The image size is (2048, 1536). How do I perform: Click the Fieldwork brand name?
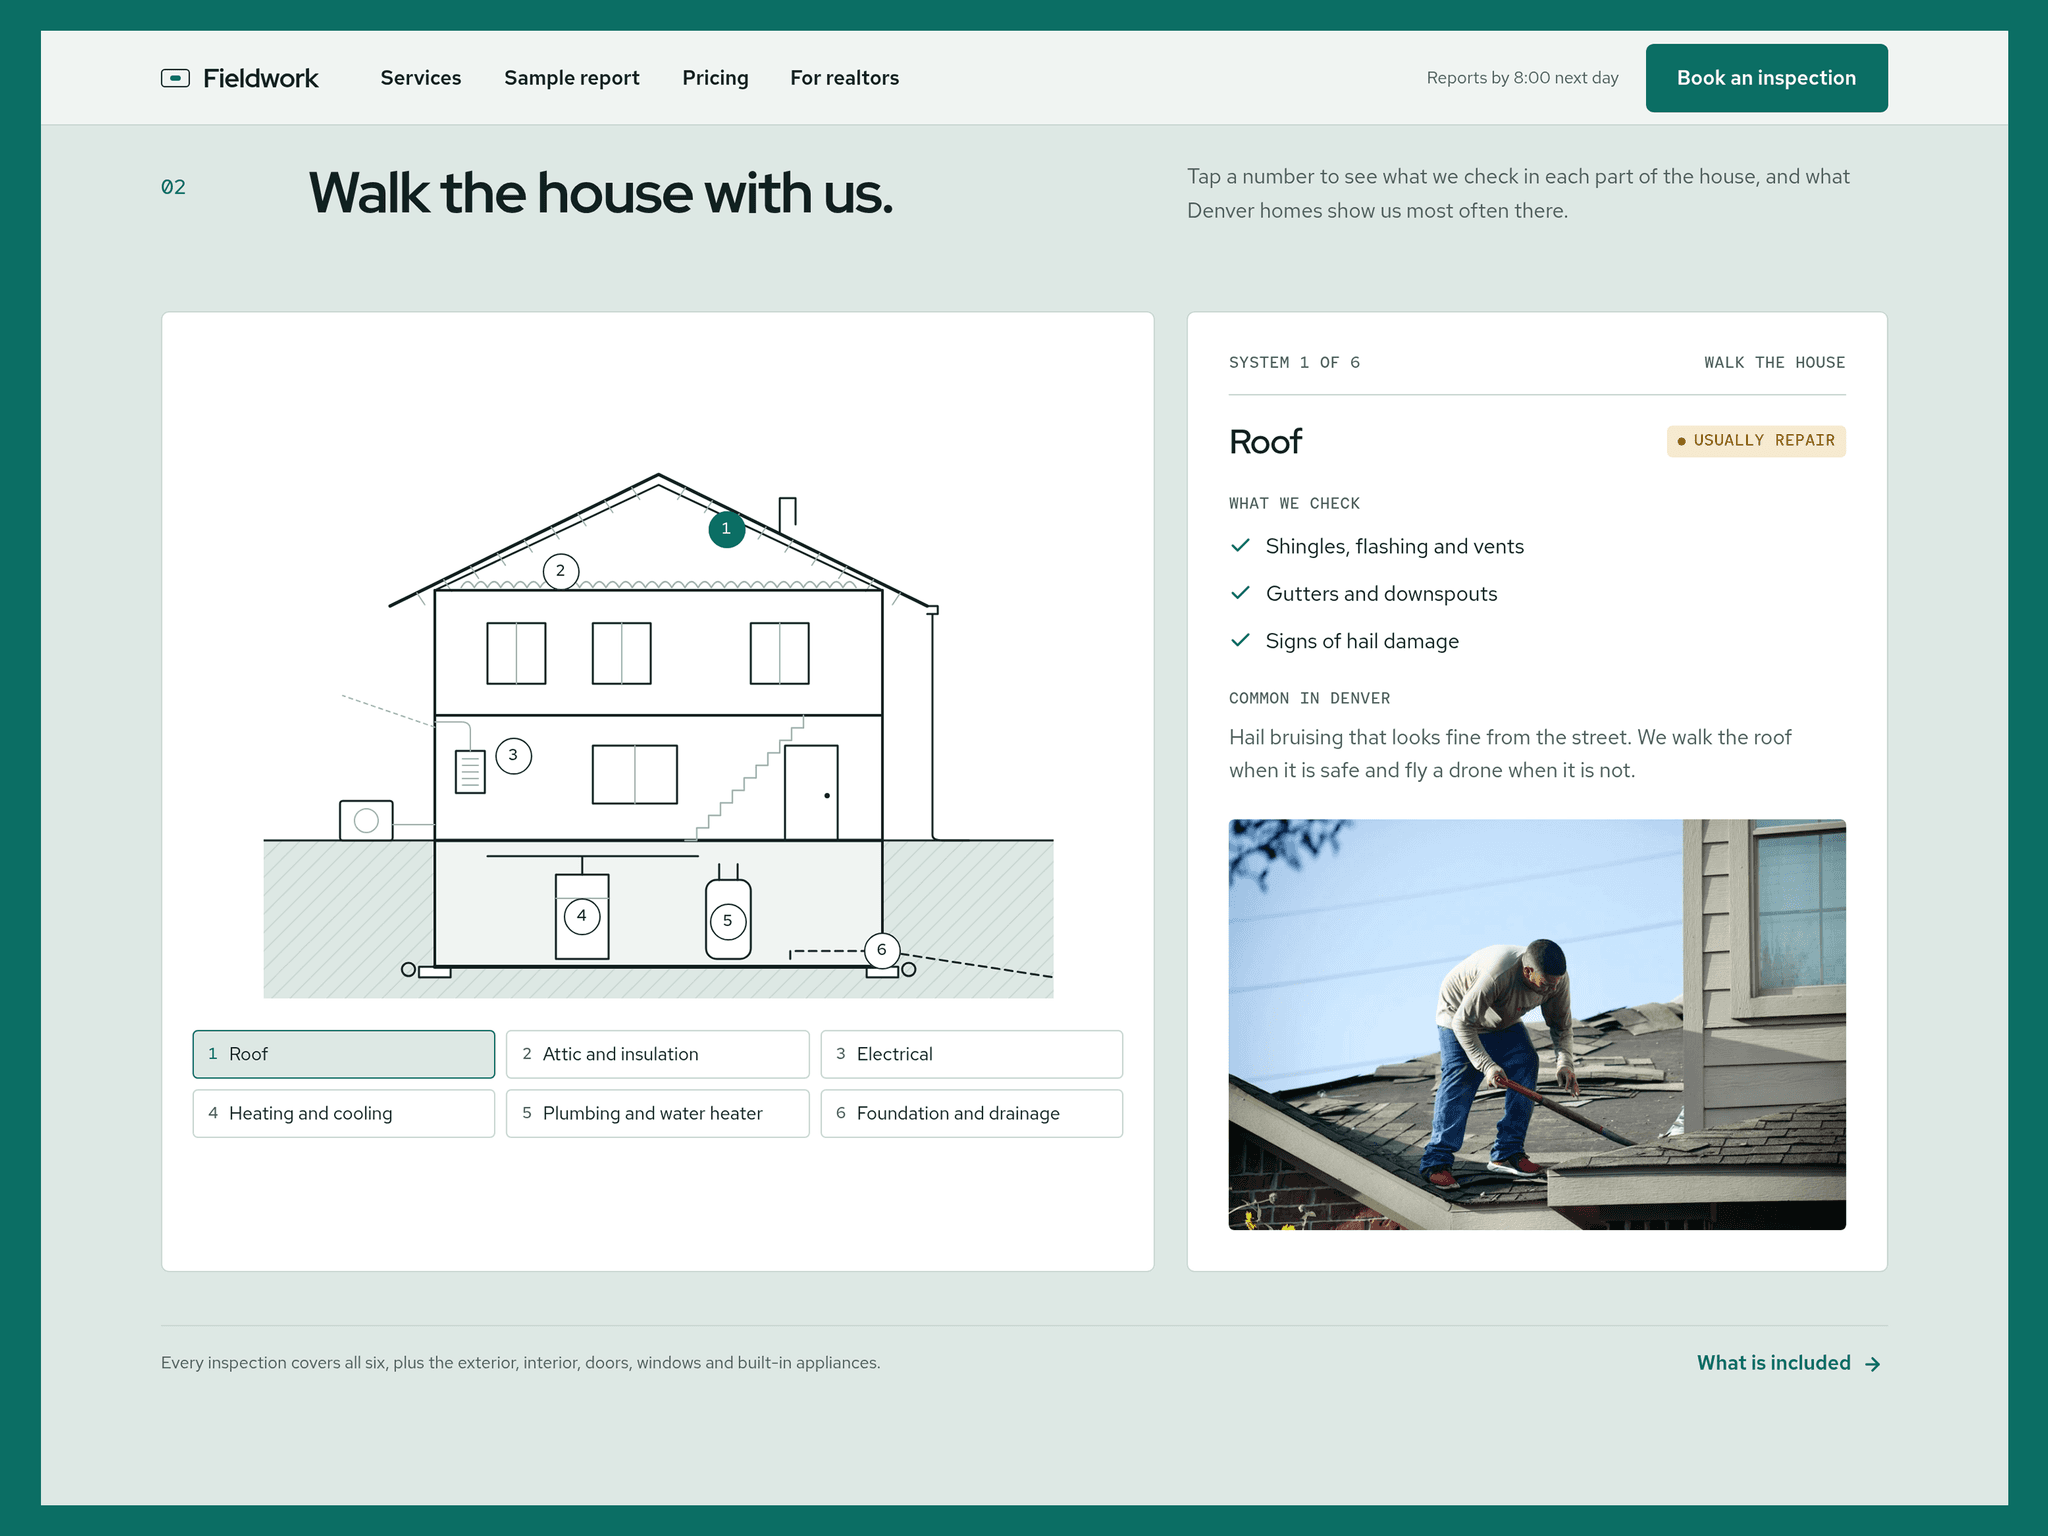[260, 78]
